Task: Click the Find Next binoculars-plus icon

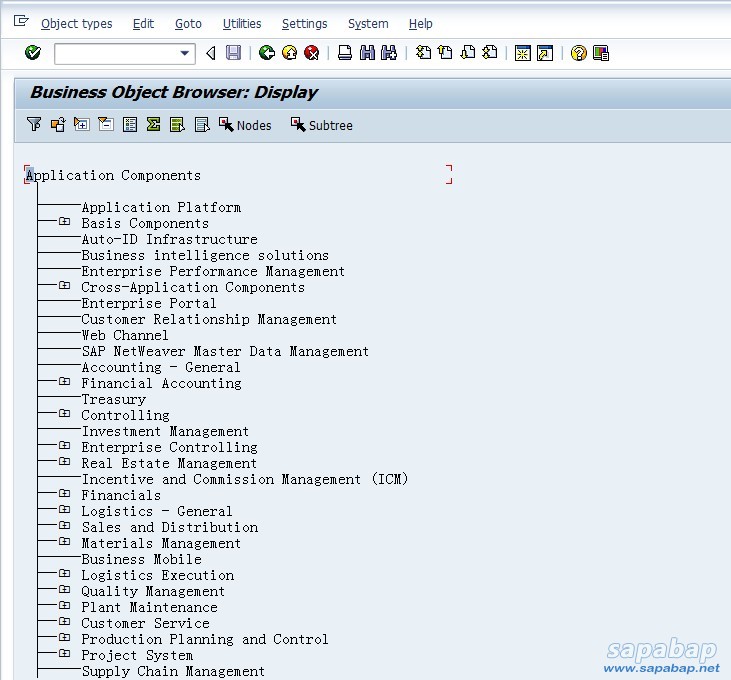Action: click(x=389, y=53)
